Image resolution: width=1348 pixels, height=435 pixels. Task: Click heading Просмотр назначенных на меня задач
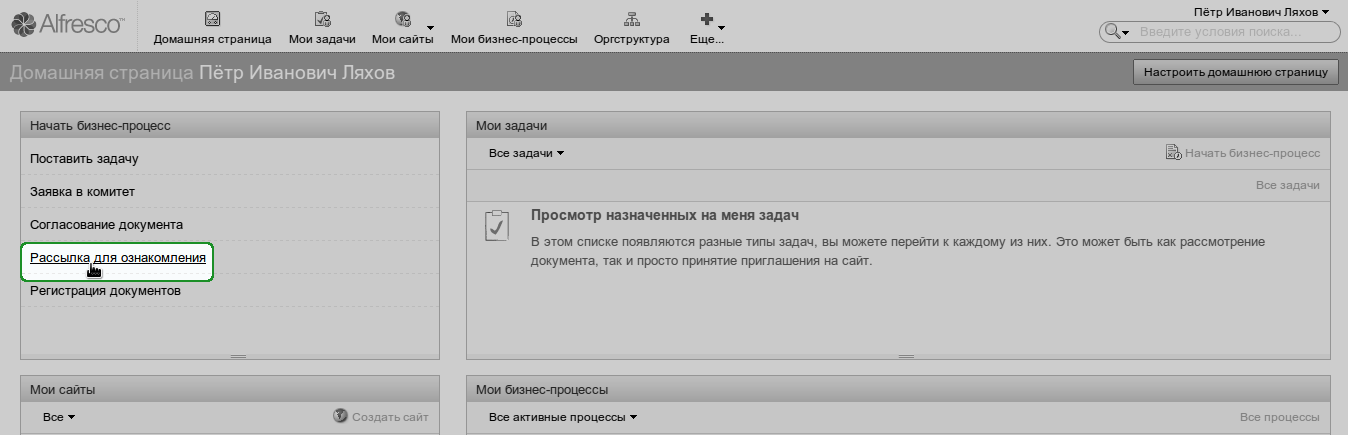(664, 215)
